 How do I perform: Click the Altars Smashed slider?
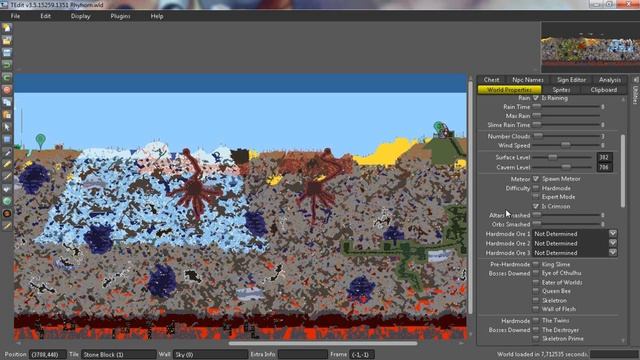coord(567,215)
